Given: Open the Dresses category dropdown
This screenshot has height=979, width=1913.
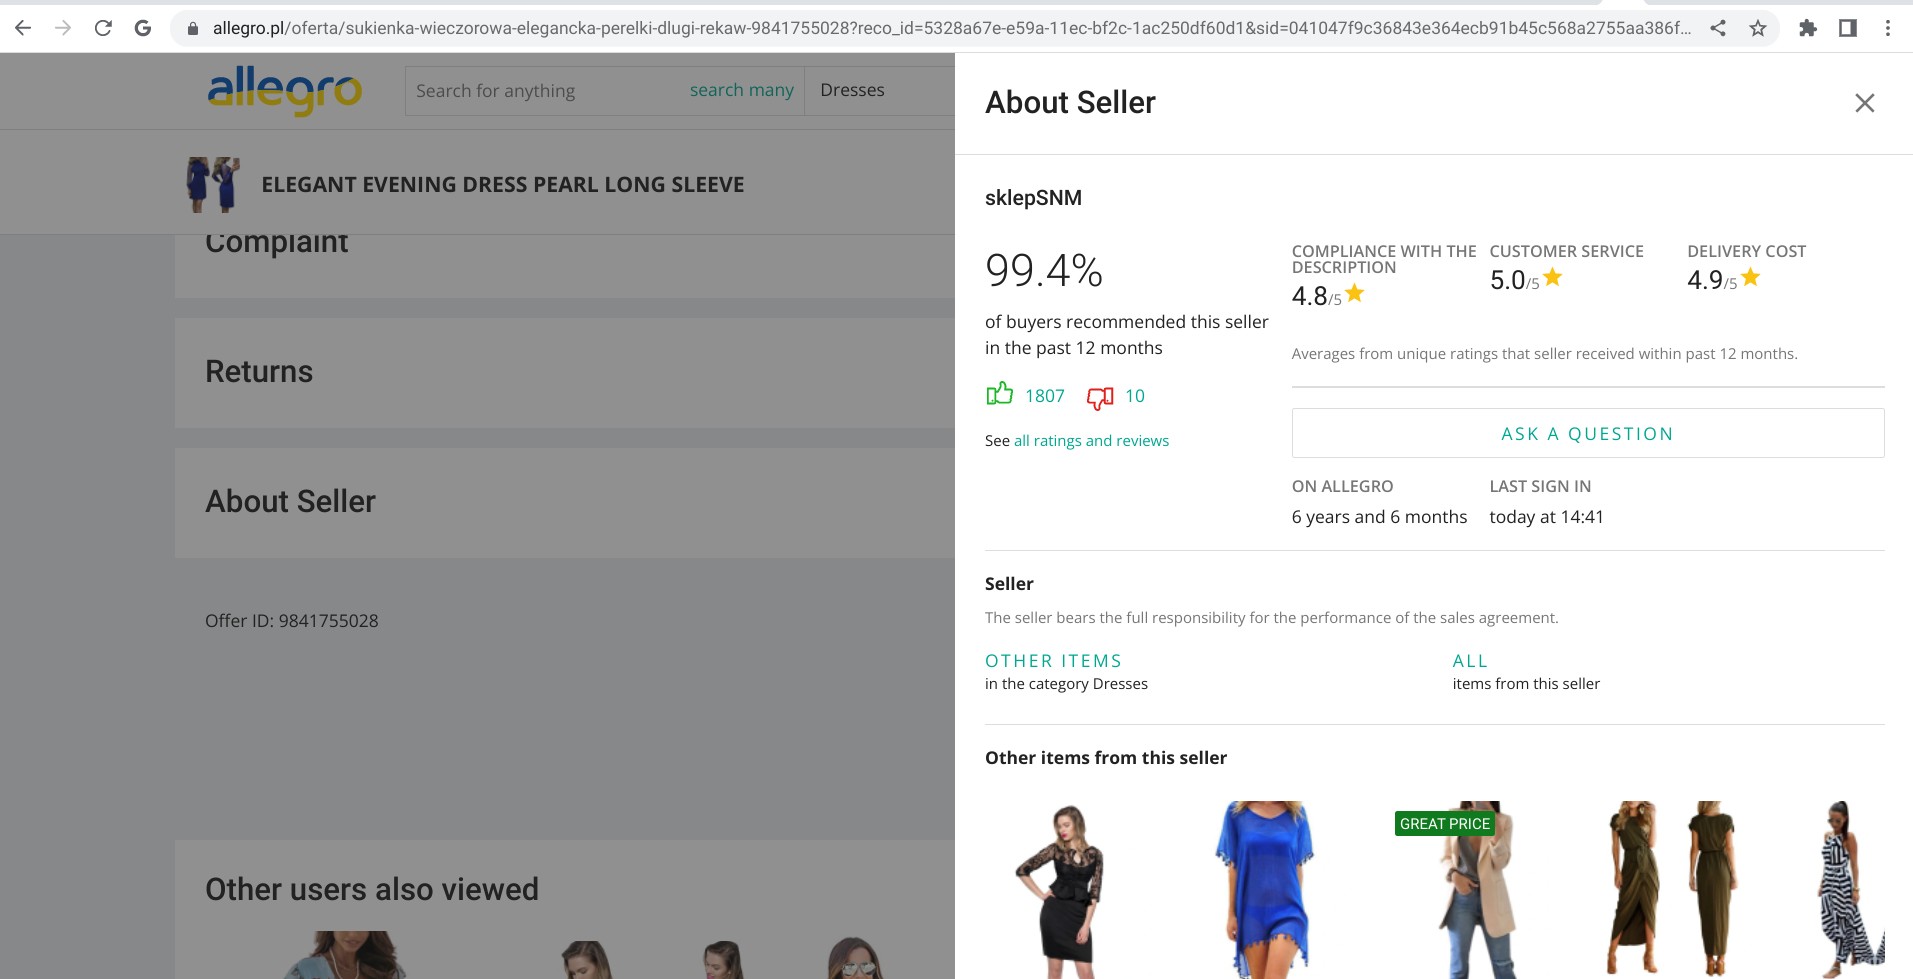Looking at the screenshot, I should point(852,90).
